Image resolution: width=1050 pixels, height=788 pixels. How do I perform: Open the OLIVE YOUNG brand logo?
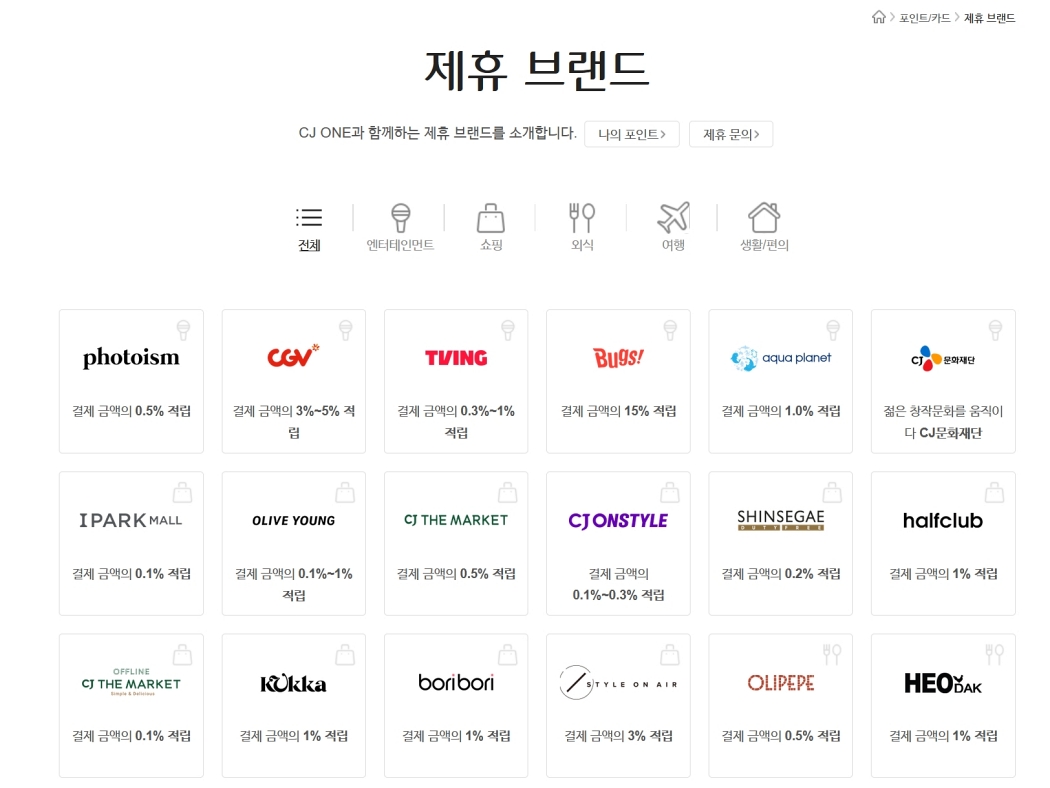(293, 520)
